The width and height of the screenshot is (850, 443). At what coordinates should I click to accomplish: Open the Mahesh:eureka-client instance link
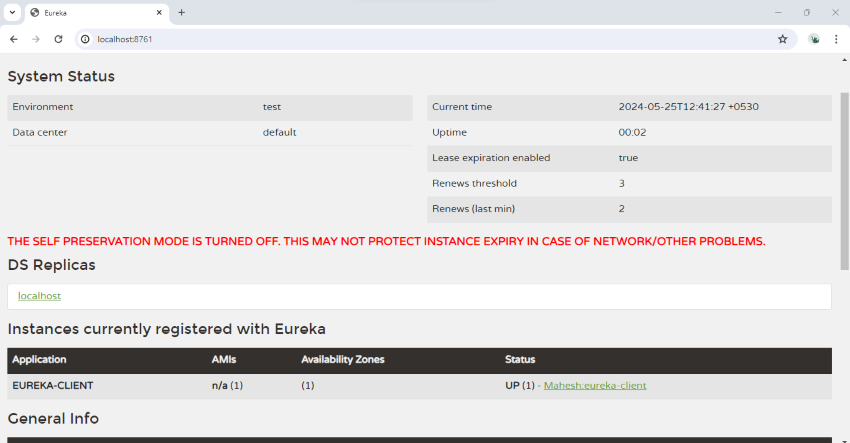(x=595, y=386)
